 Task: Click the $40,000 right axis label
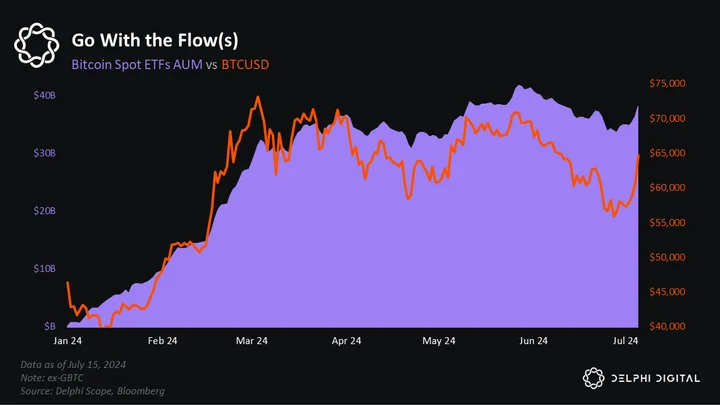667,326
